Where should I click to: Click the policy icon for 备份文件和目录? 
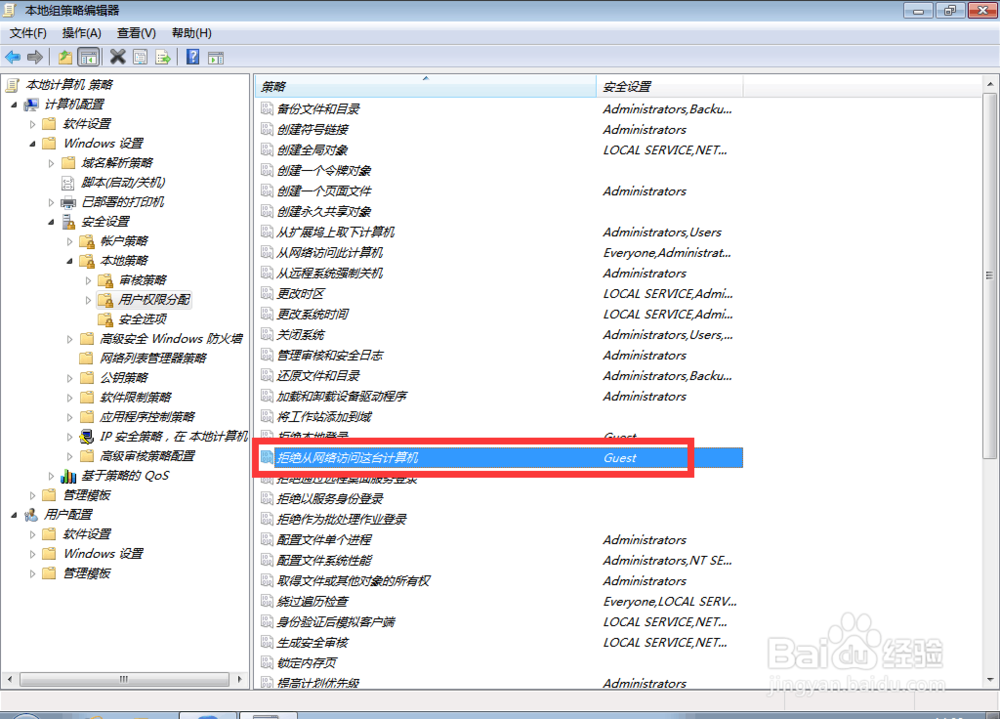[x=267, y=108]
